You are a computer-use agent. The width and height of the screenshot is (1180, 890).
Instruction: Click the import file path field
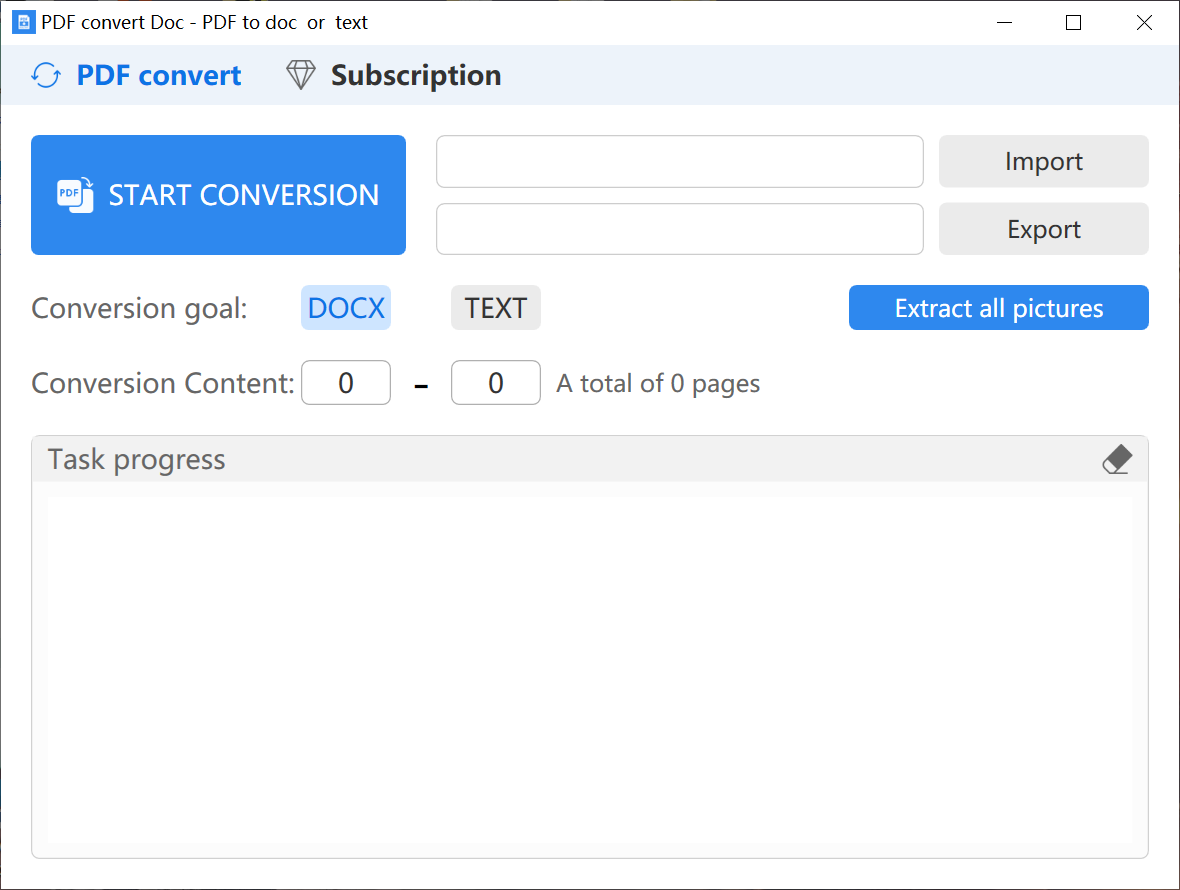pyautogui.click(x=679, y=162)
